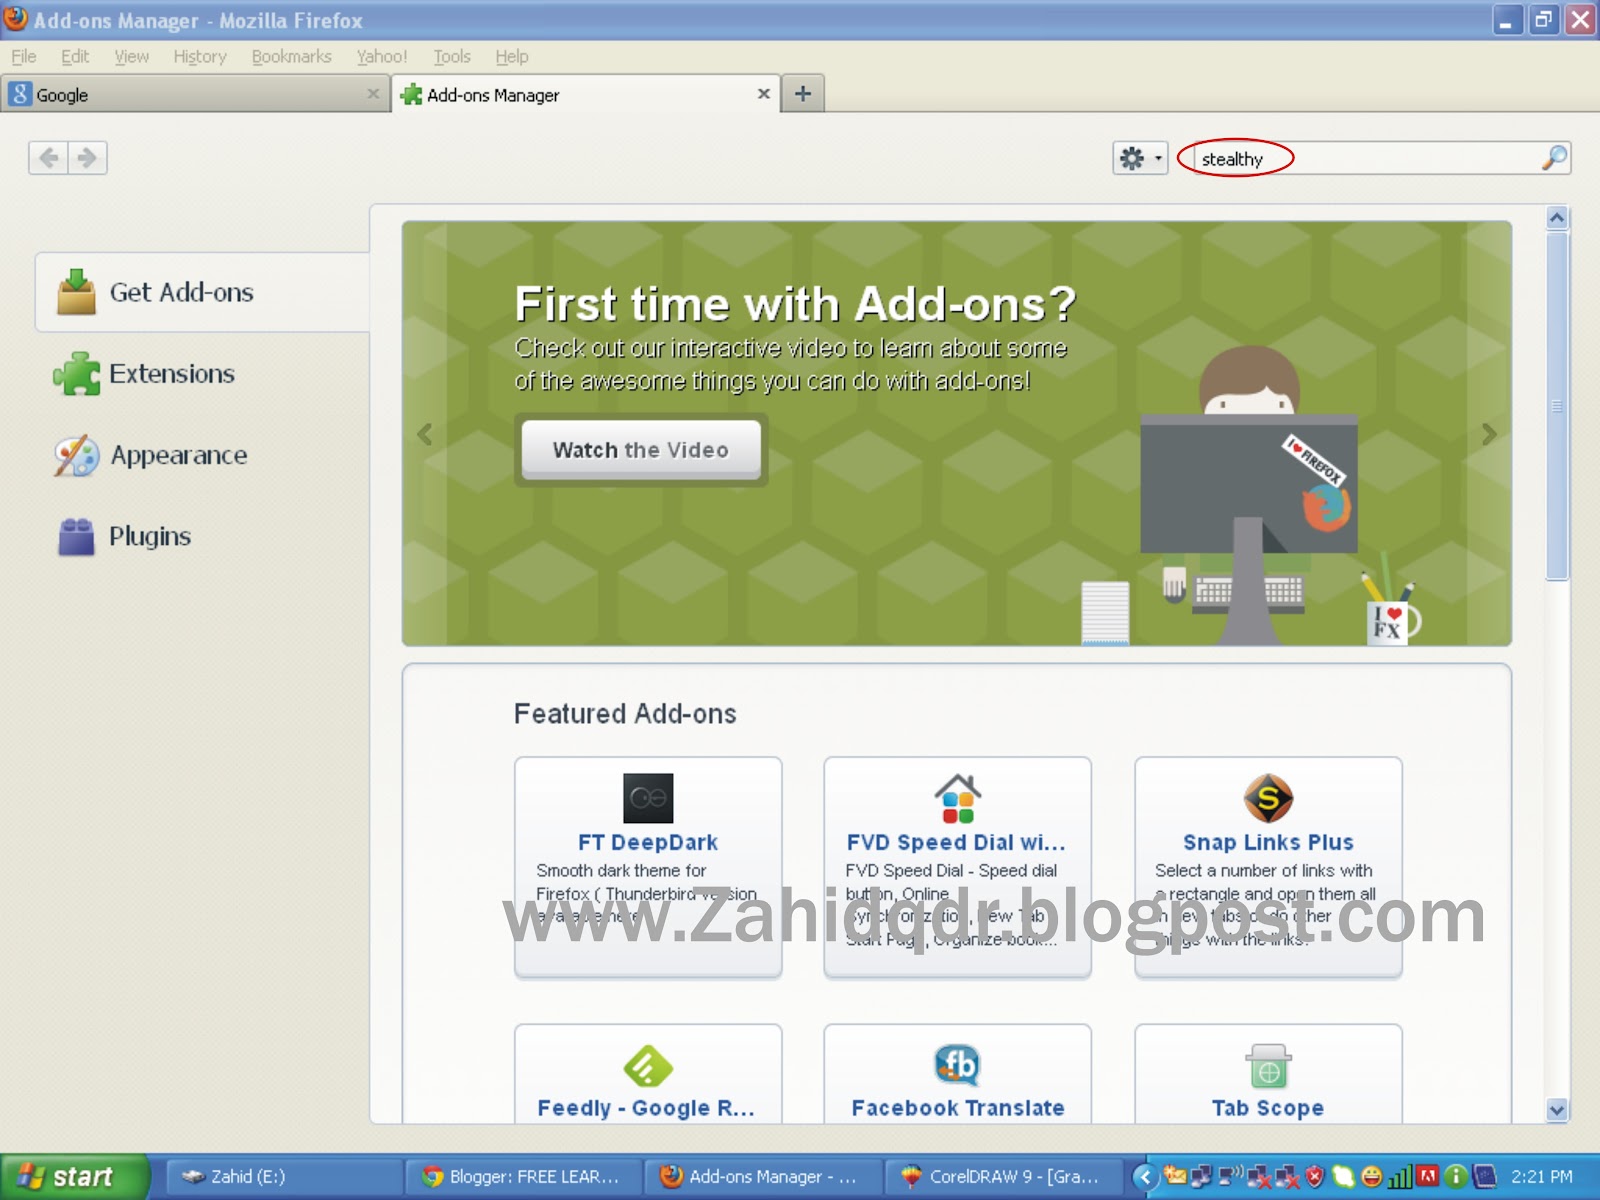Click the Plugins blue brick icon
1600x1200 pixels.
76,537
